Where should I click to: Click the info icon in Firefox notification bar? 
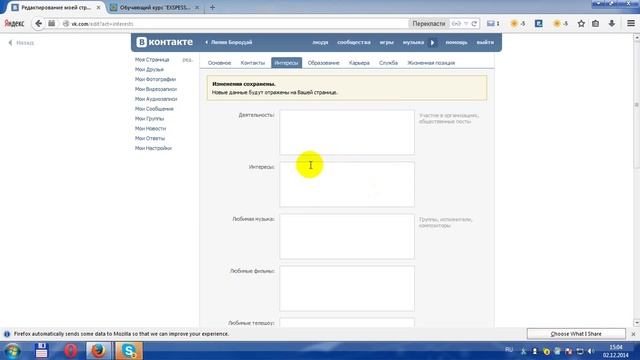[7, 334]
